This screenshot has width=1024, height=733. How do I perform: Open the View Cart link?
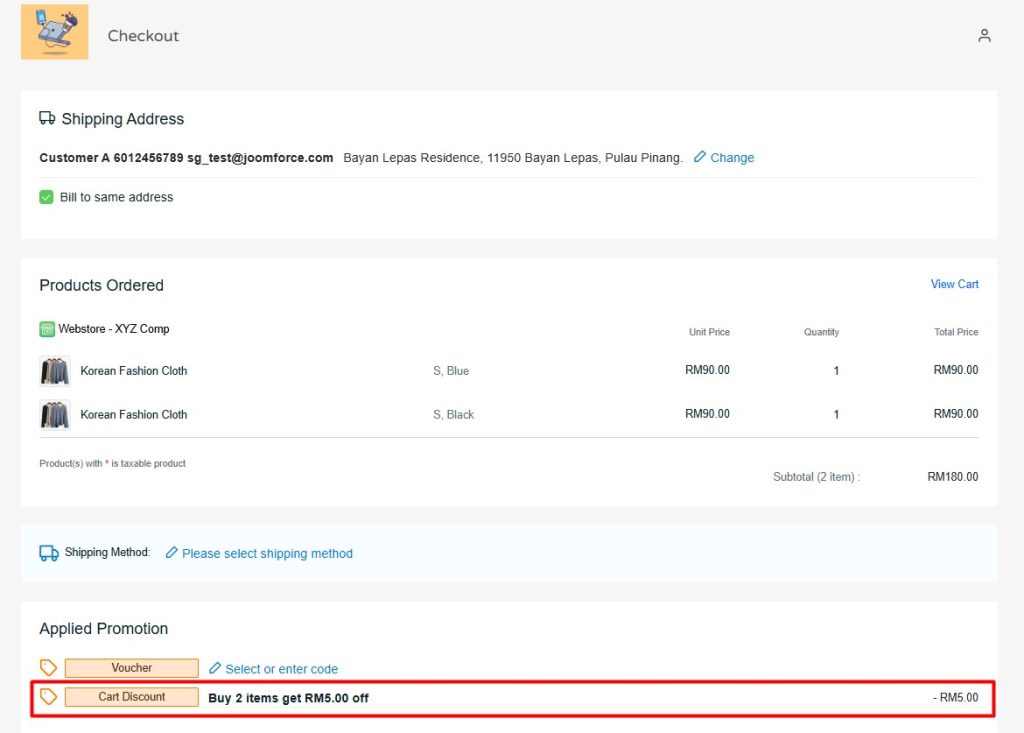[954, 284]
